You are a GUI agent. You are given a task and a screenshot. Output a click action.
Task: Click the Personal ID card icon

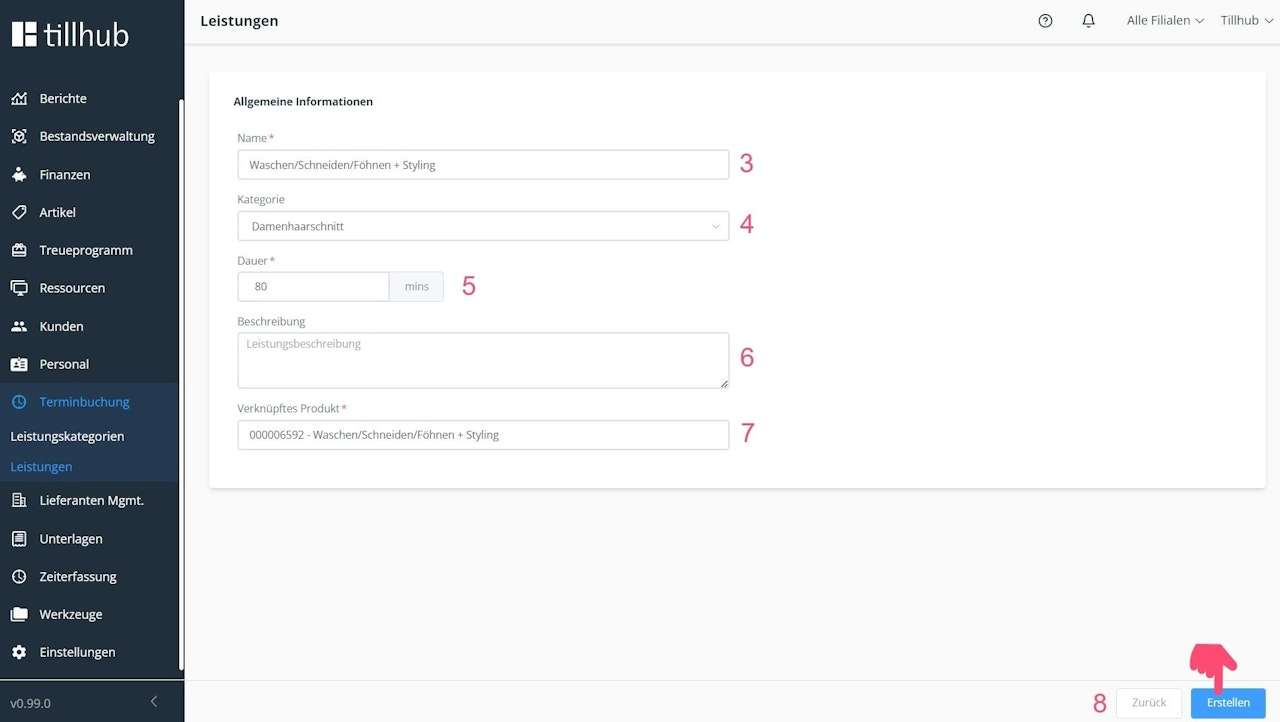pos(19,364)
